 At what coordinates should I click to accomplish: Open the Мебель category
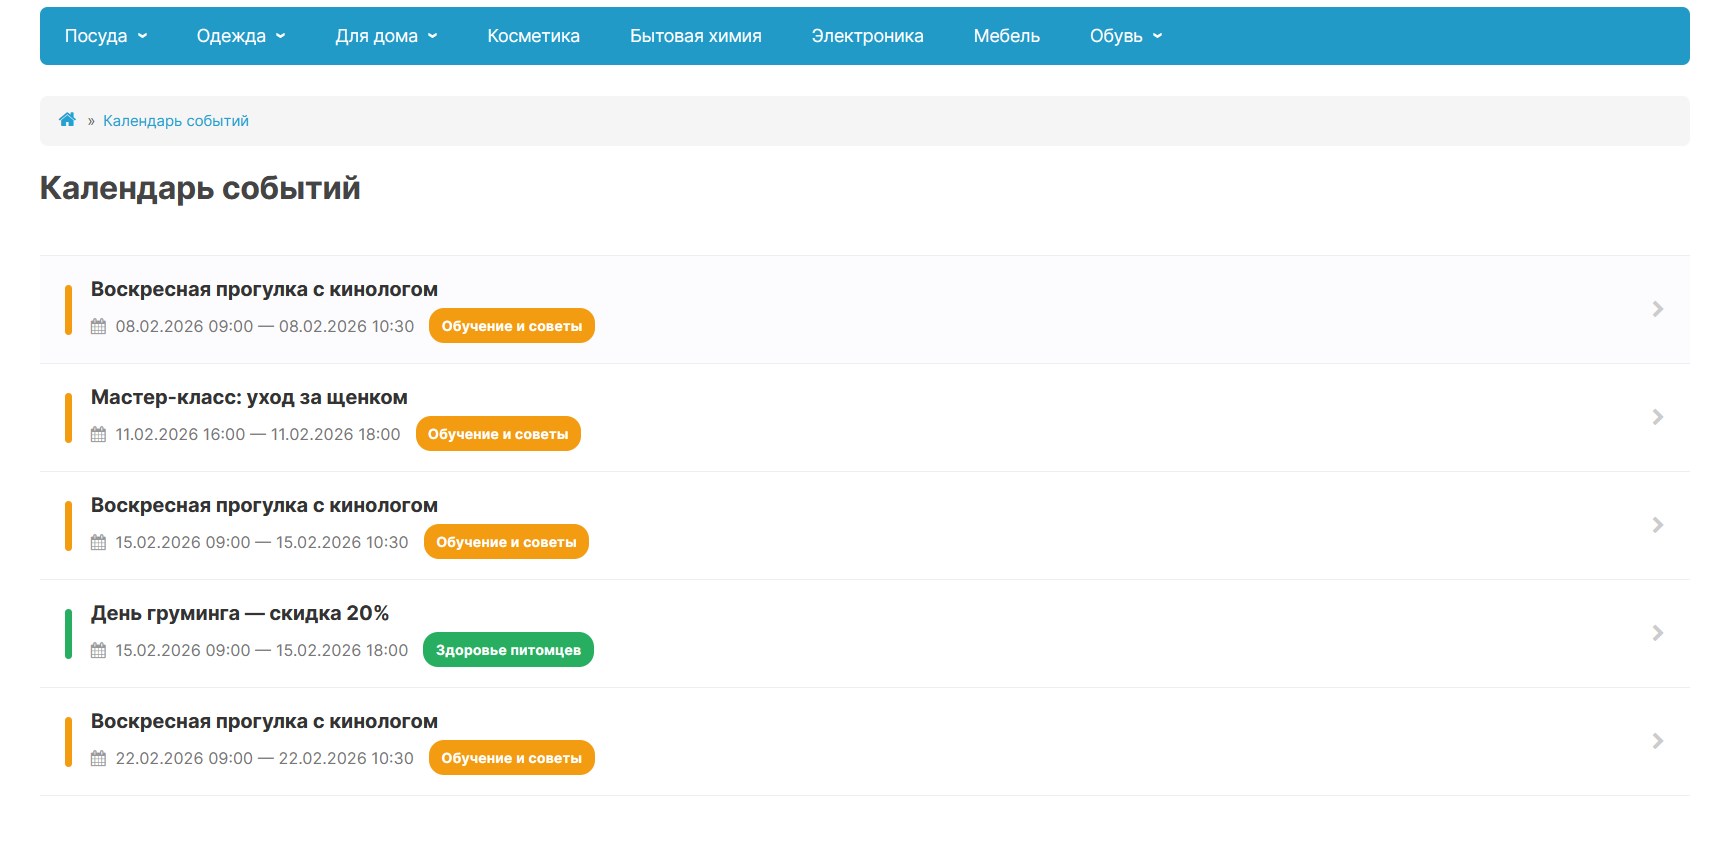pos(1006,36)
